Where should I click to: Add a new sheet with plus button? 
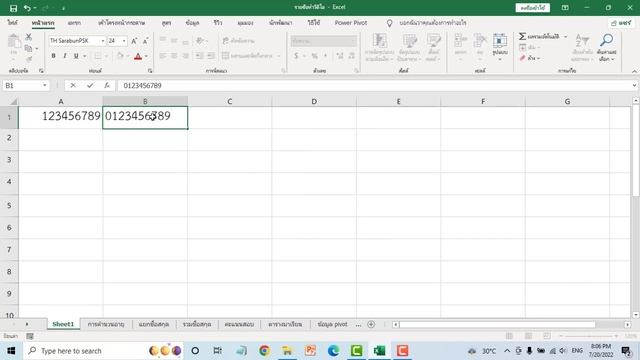[371, 324]
